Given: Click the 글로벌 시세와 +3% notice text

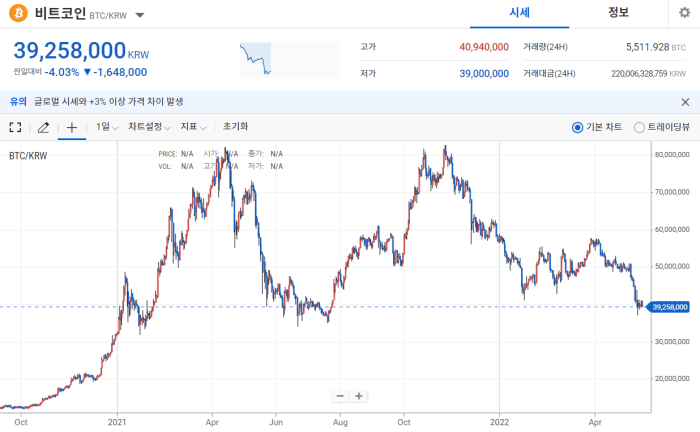Looking at the screenshot, I should 108,102.
